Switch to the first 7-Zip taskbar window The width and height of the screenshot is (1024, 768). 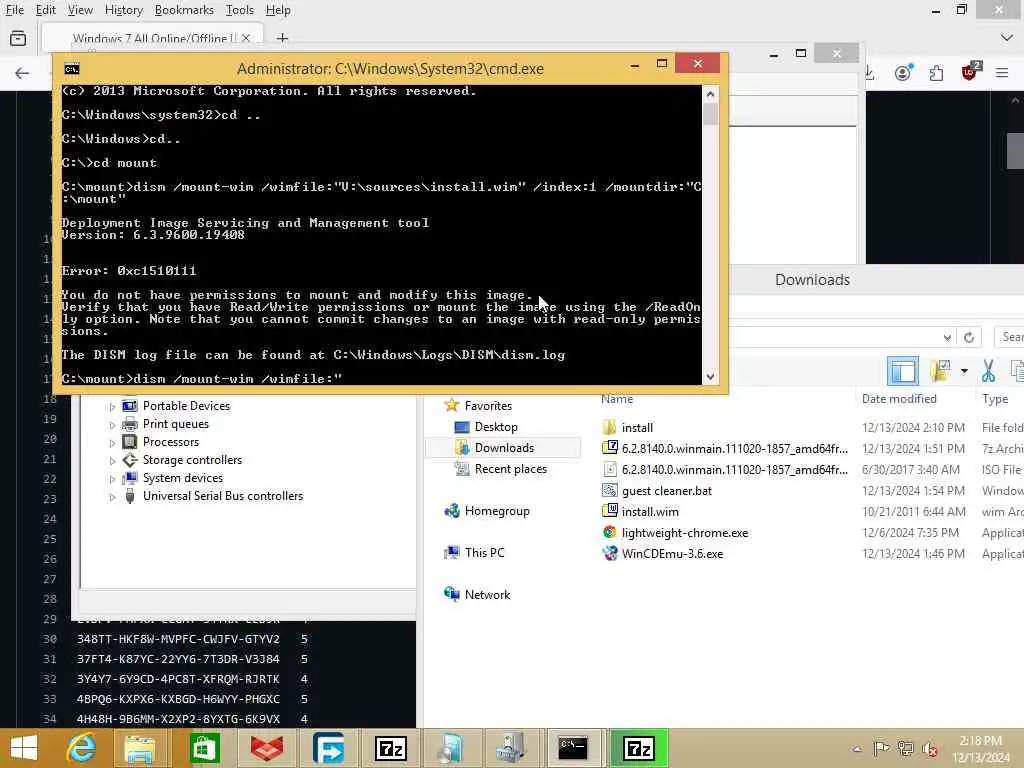click(391, 748)
